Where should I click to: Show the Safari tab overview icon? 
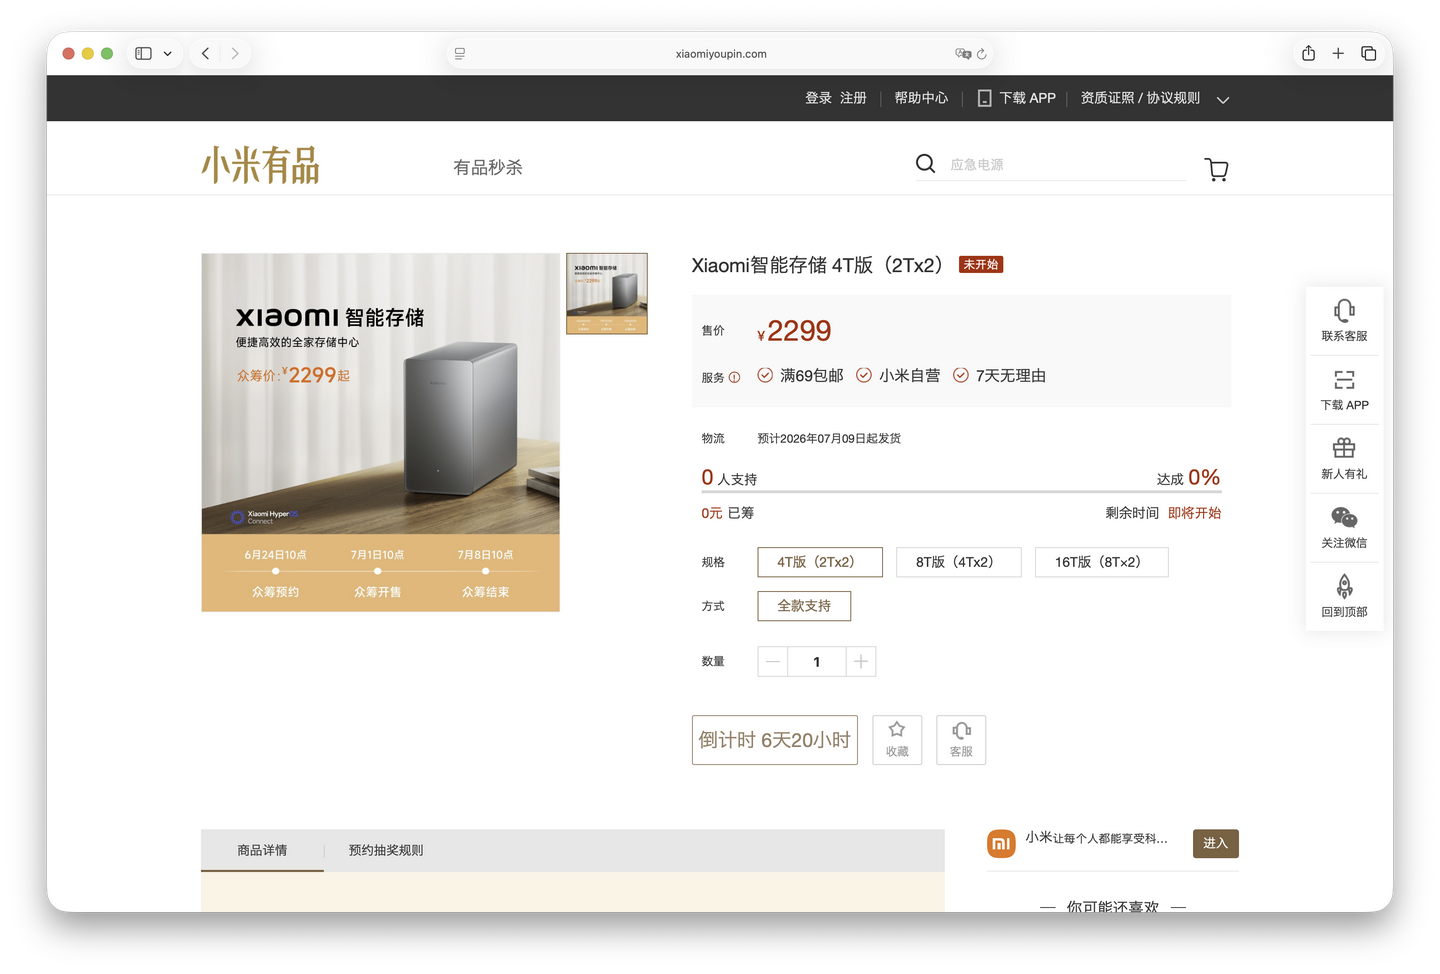pos(1369,53)
